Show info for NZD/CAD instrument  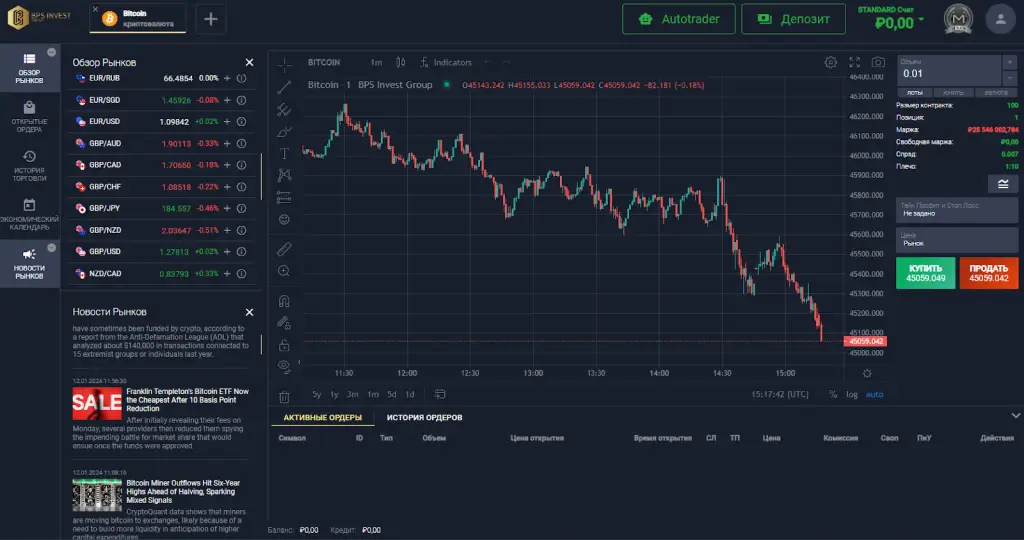(242, 274)
